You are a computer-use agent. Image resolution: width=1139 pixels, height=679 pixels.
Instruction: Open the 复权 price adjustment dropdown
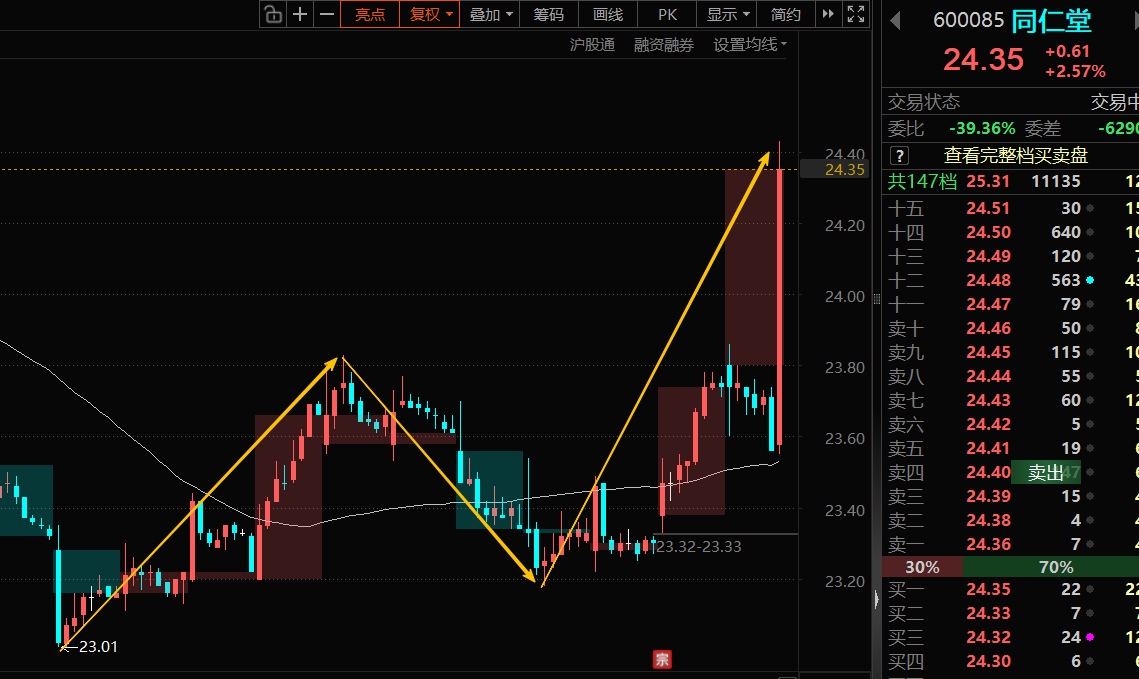point(430,15)
